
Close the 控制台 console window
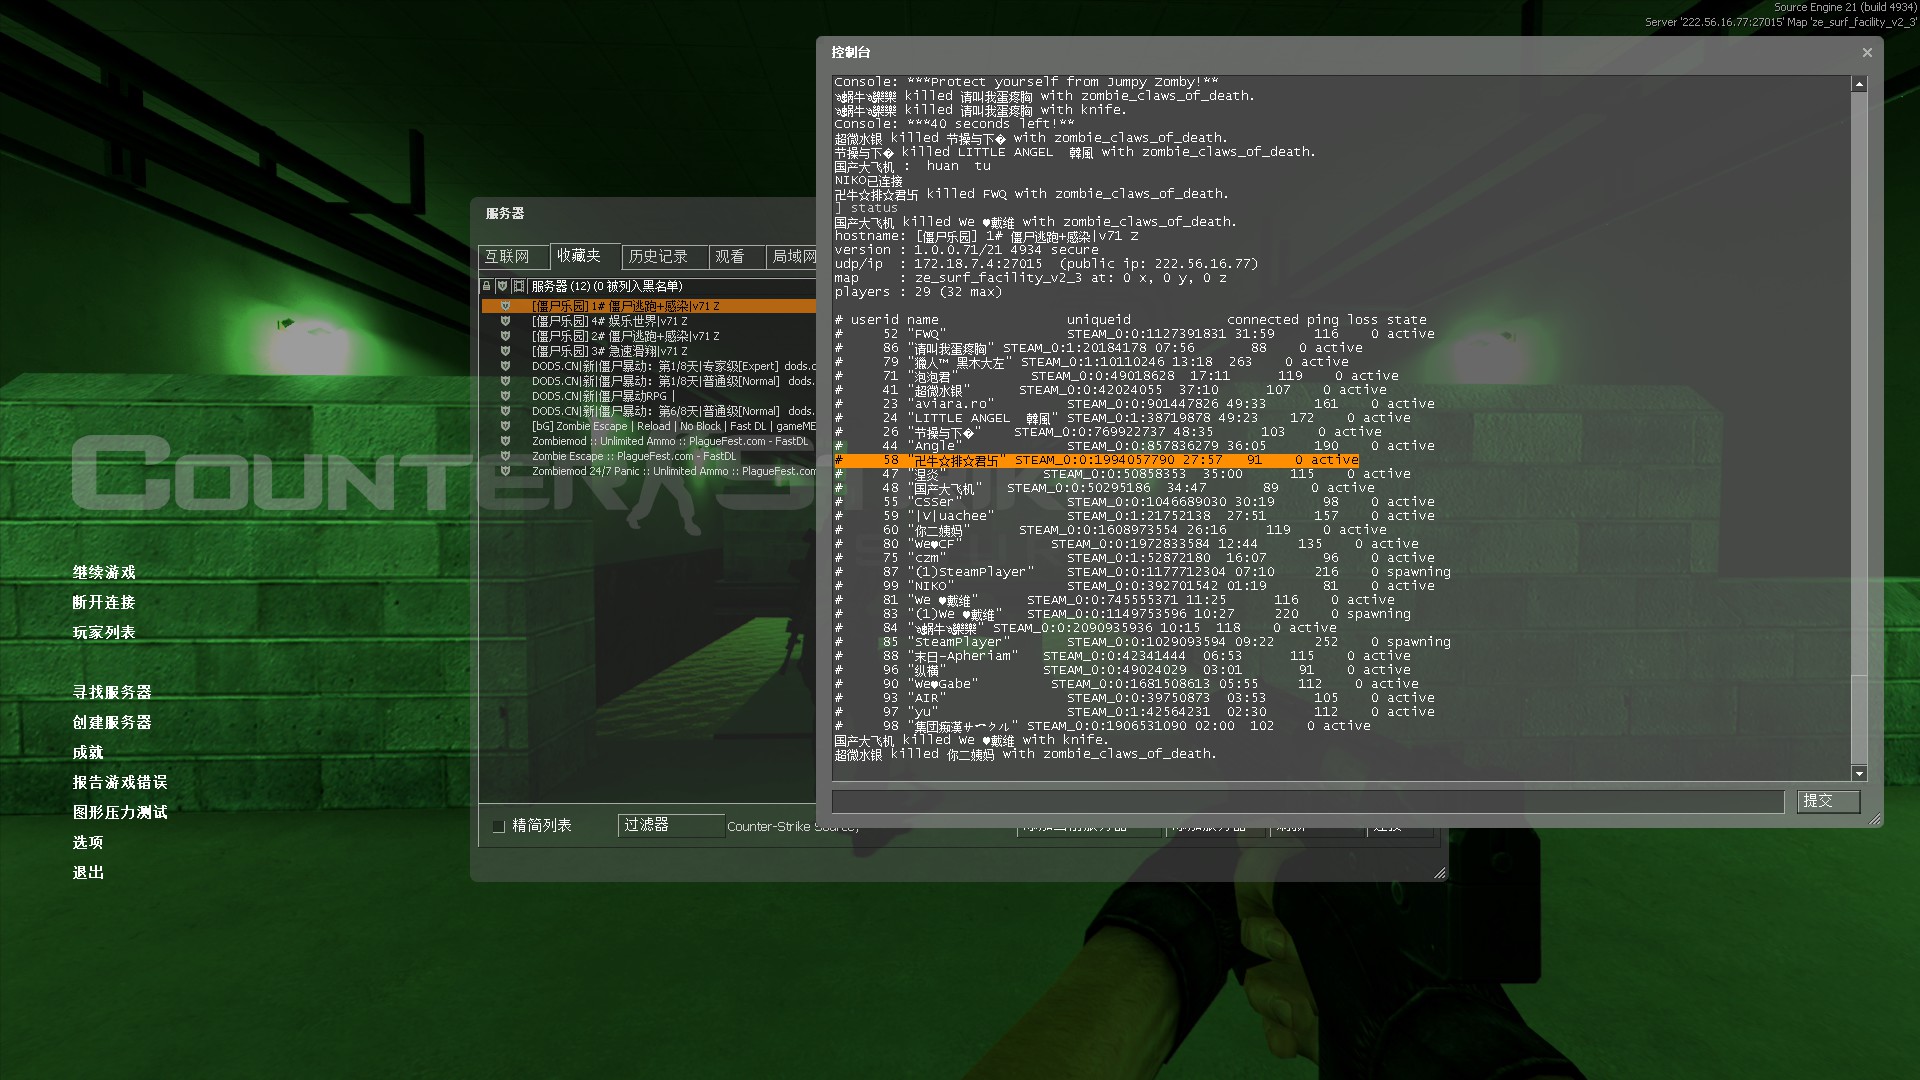(x=1866, y=53)
